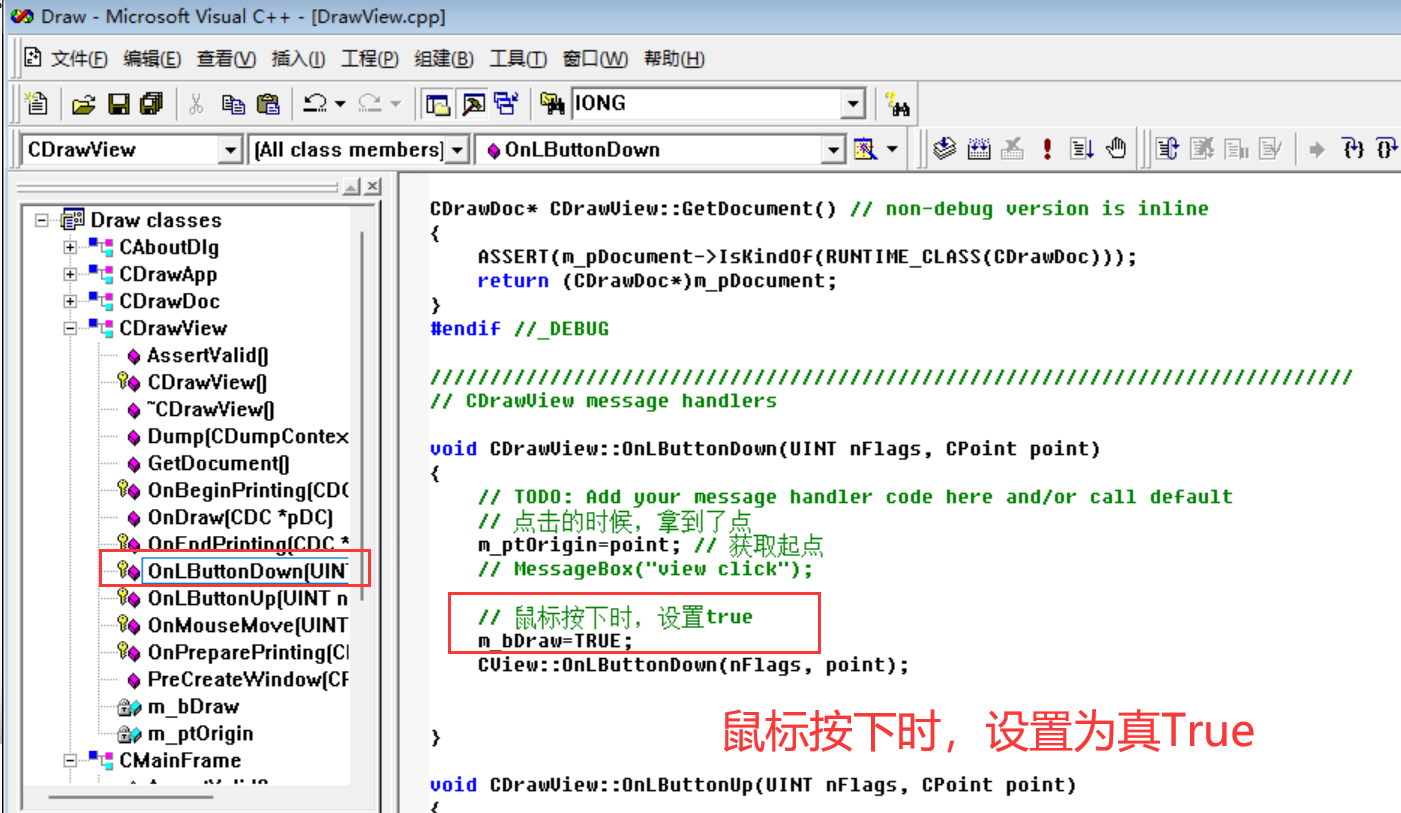Click the Copy icon in toolbar
1401x813 pixels.
click(233, 103)
